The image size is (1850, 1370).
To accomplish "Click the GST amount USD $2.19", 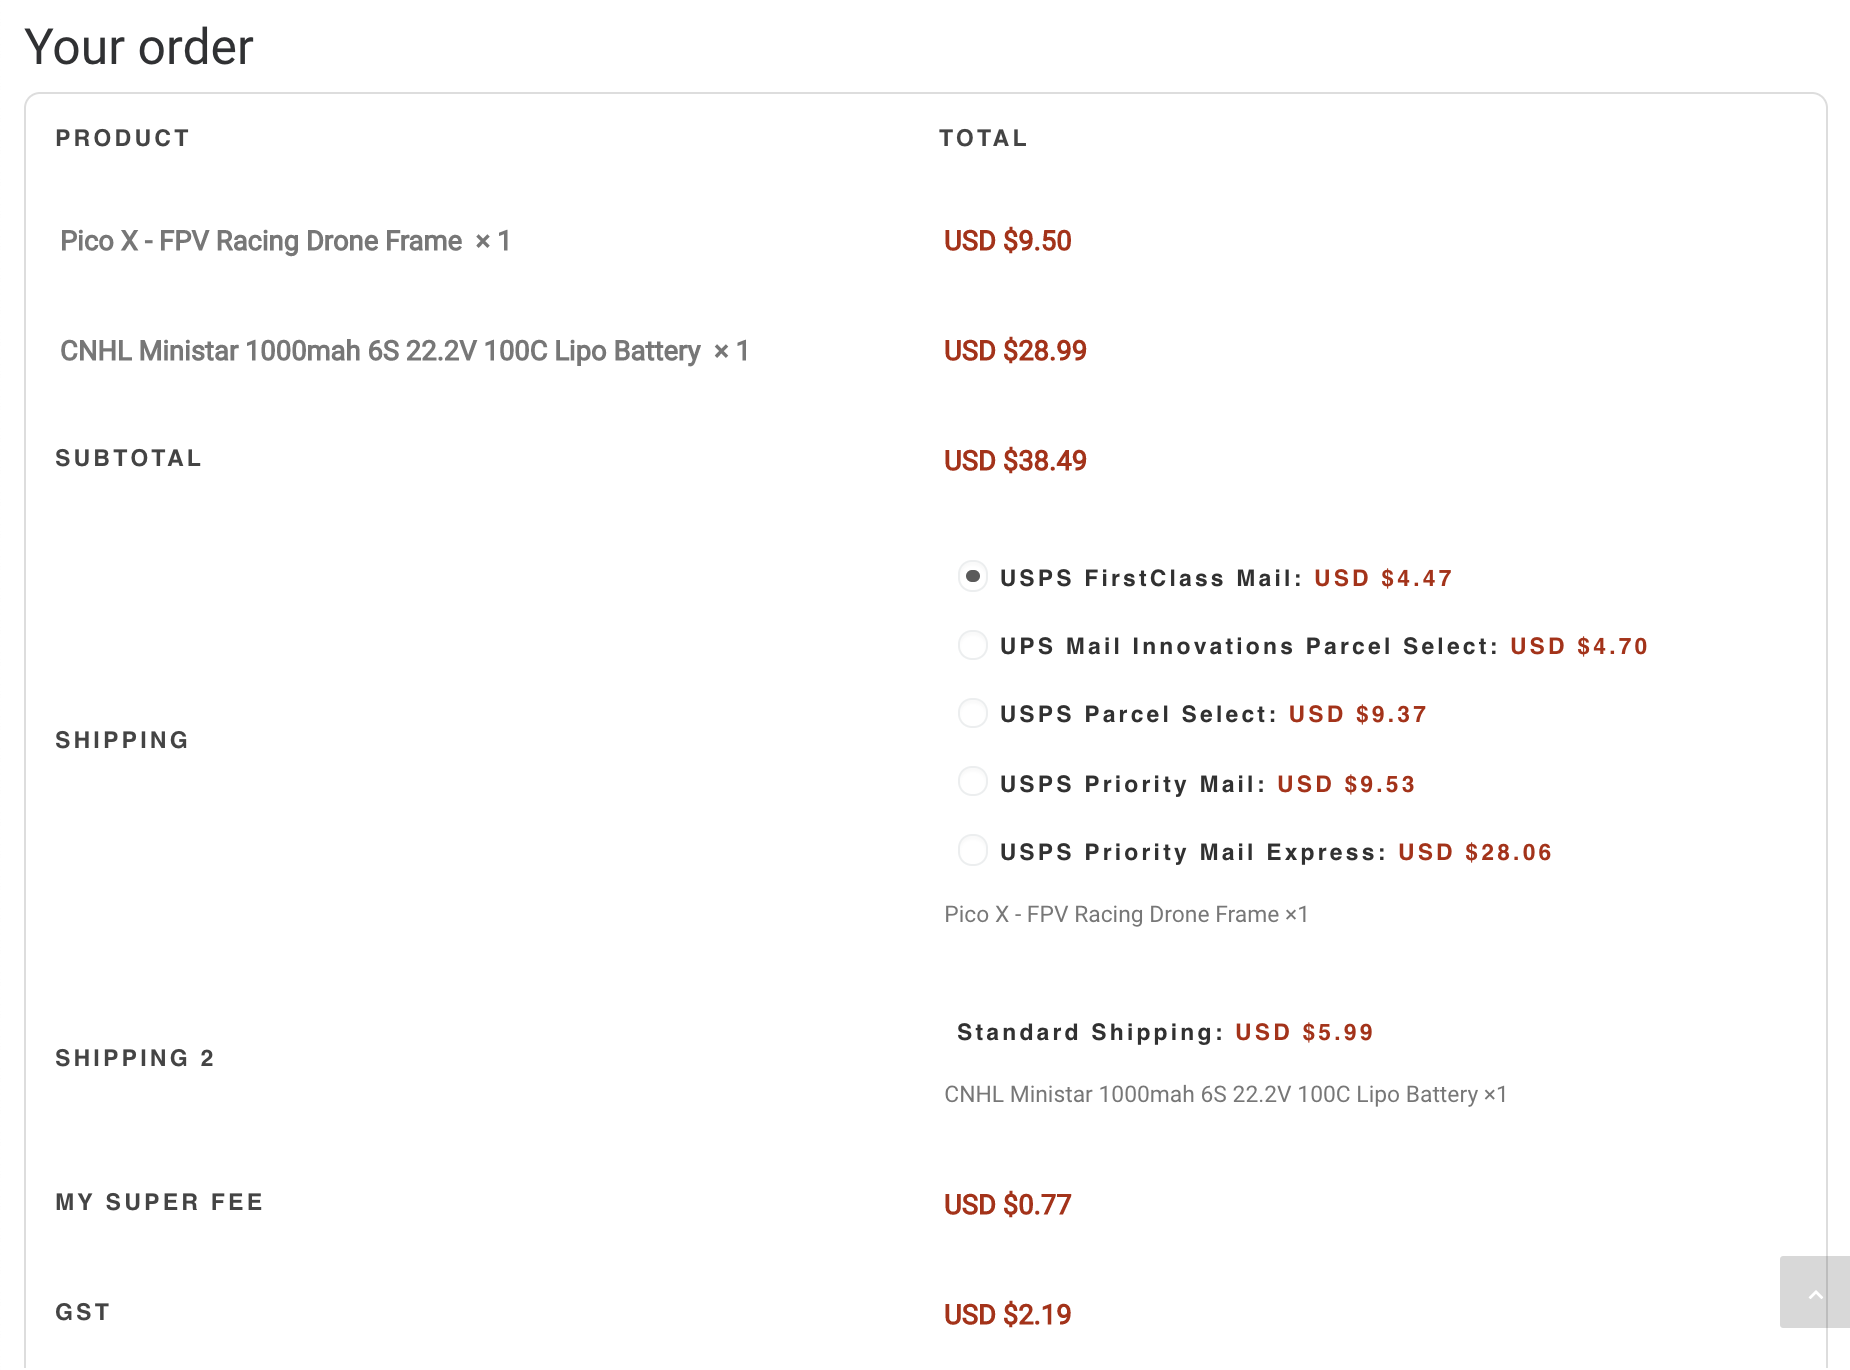I will [x=1007, y=1314].
